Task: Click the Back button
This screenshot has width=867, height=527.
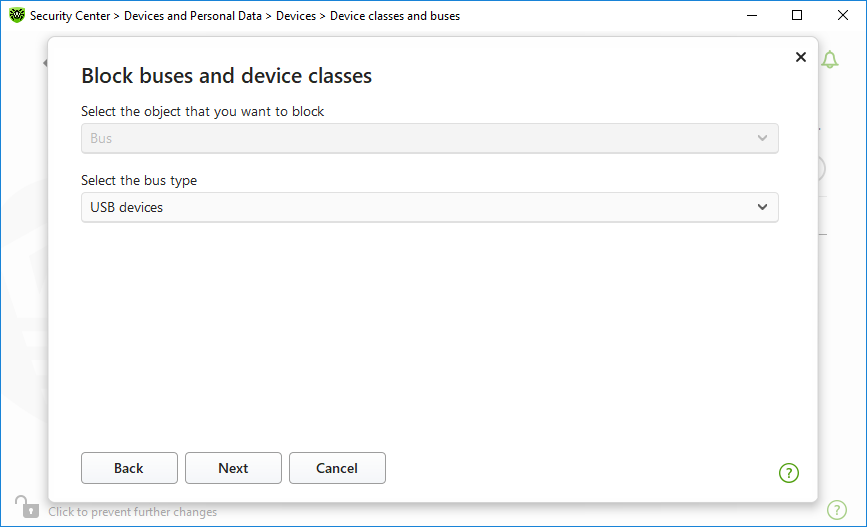Action: click(x=129, y=468)
